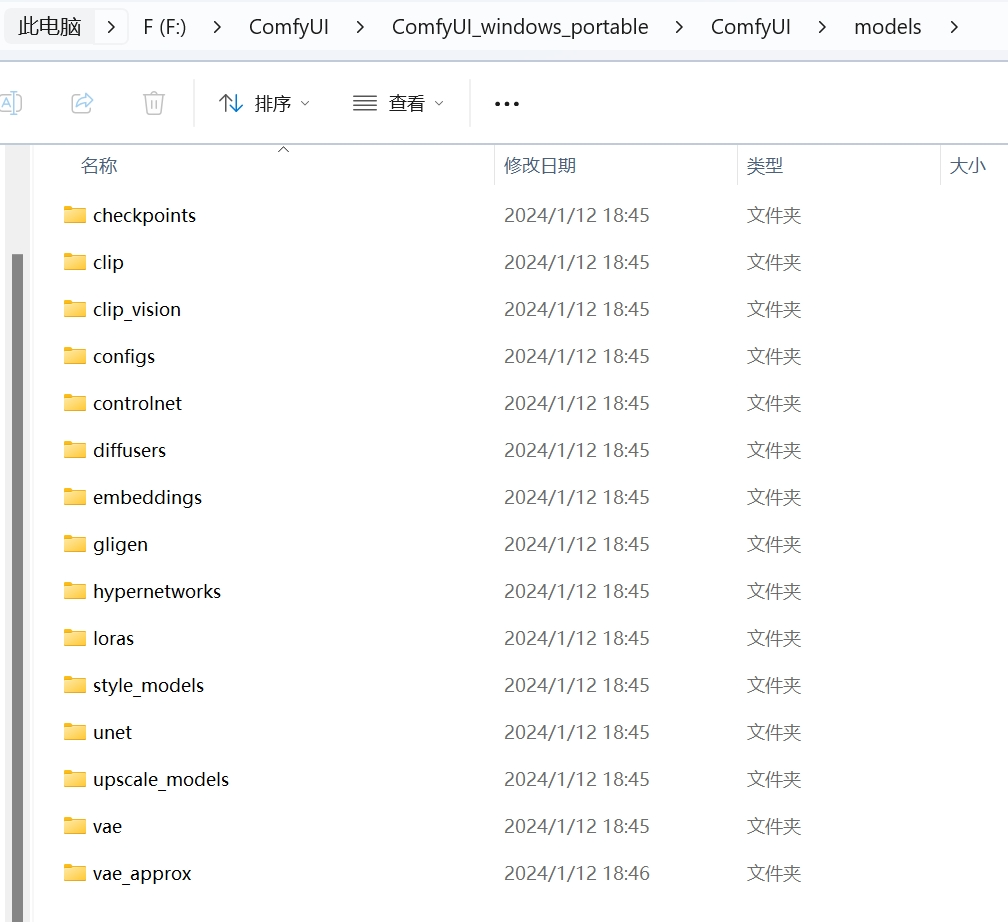Screen dimensions: 1008x922
Task: Expand chevron after 此电脑 breadcrumb
Action: tap(111, 27)
